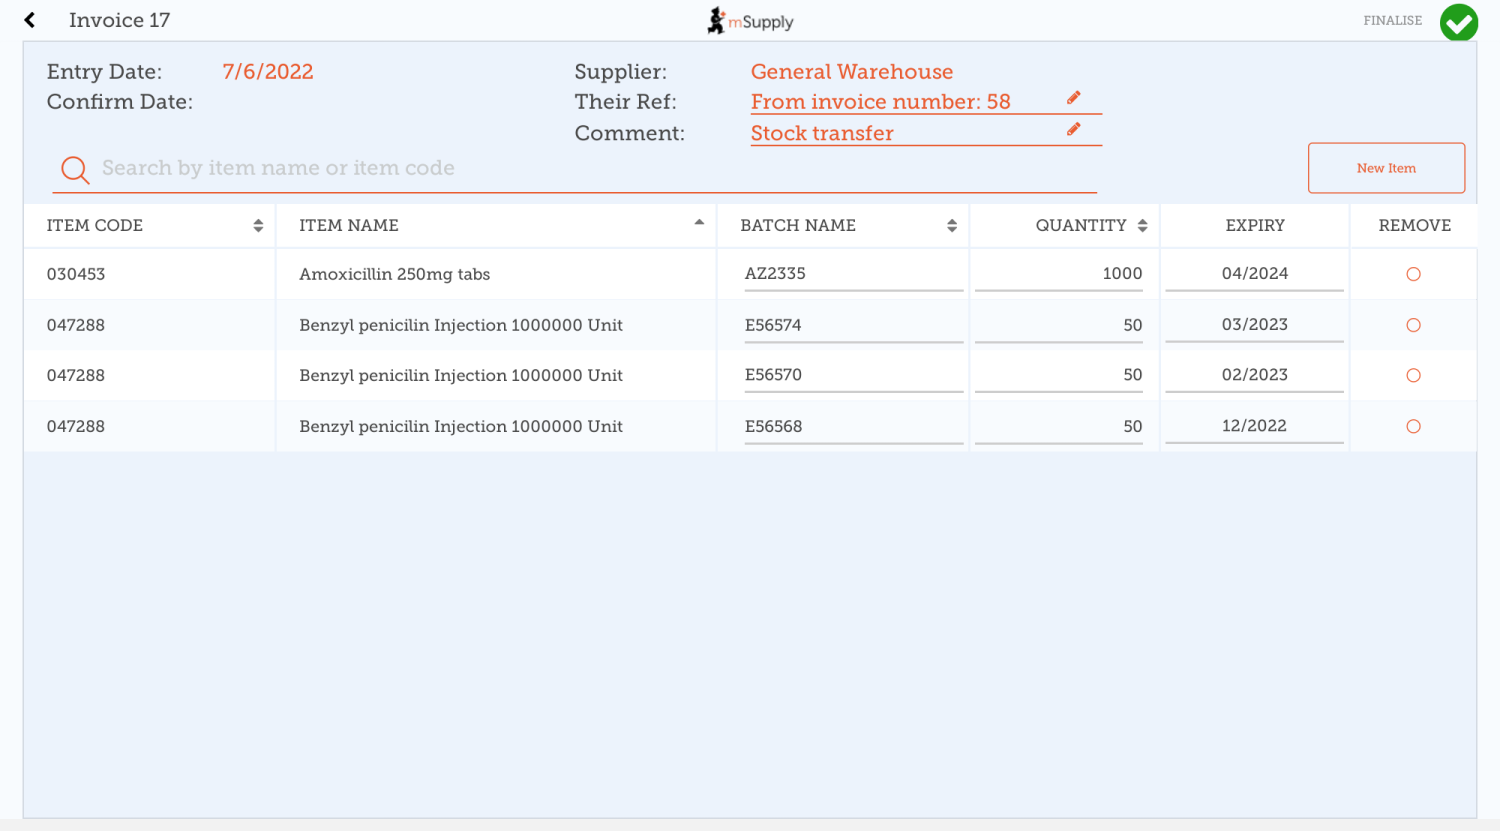Edit batch name field AZ2335
Screen dimensions: 1500x831
point(853,274)
